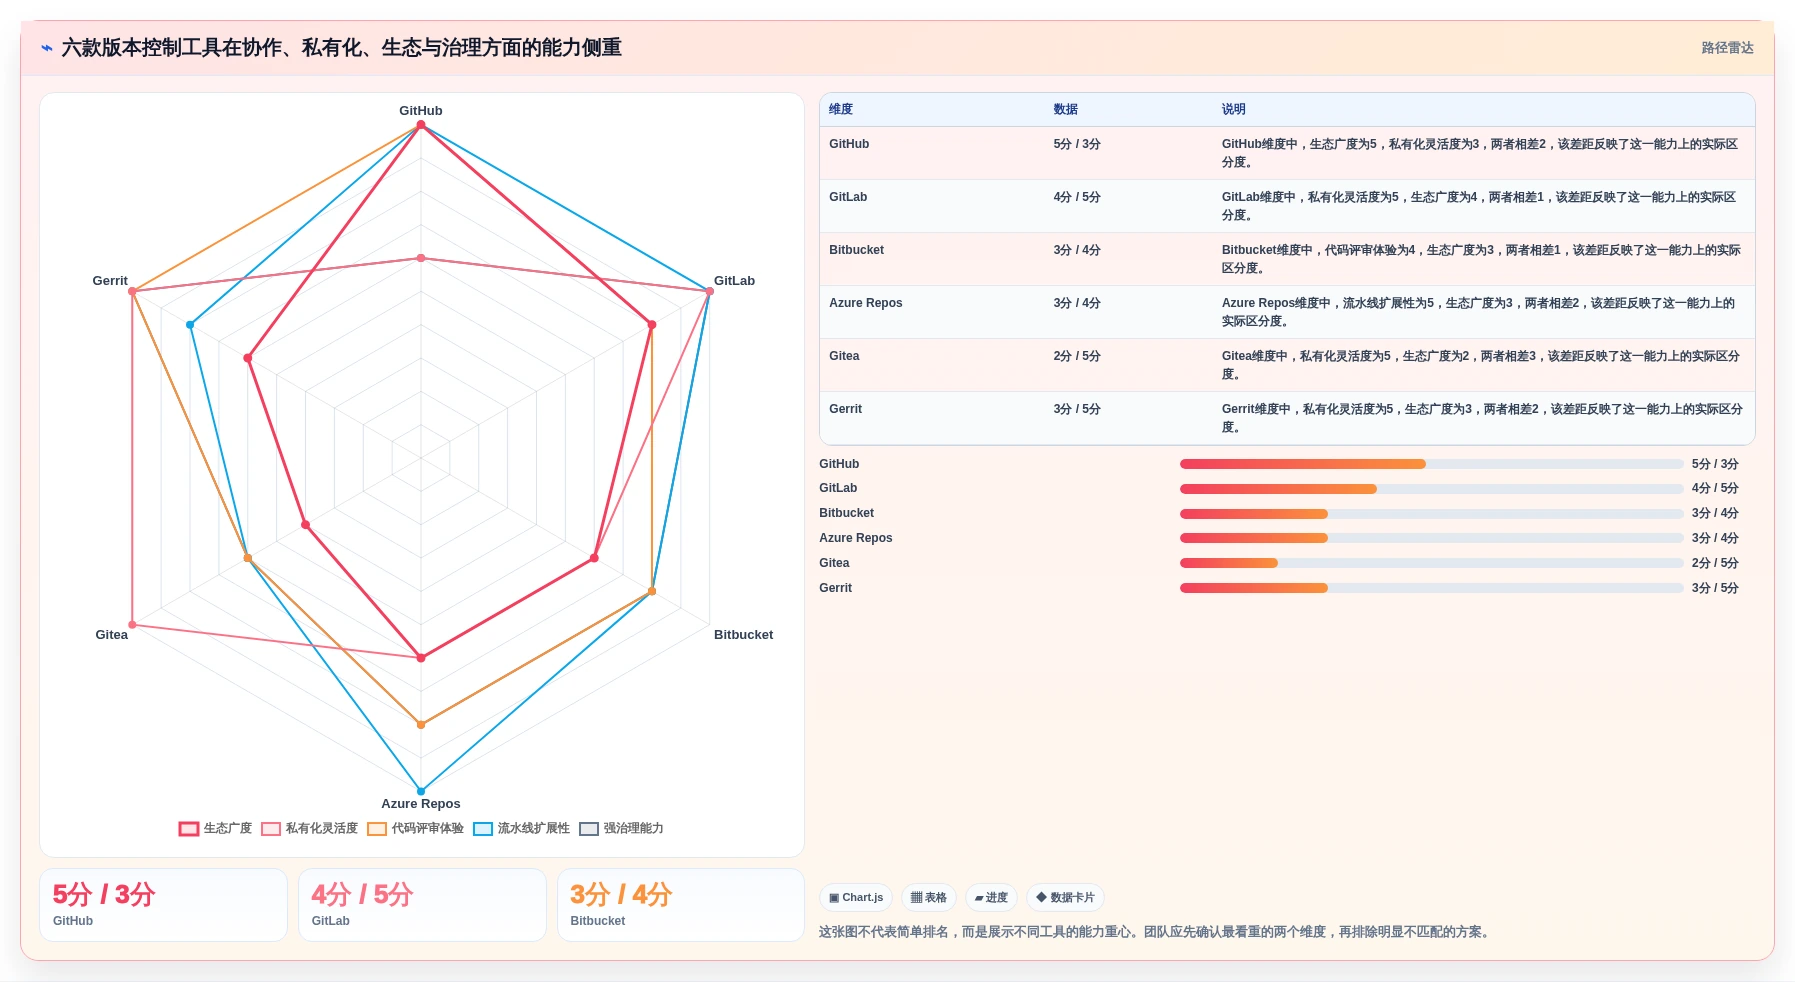Toggle the 代码评审体验 legend series
The image size is (1795, 982).
click(416, 828)
